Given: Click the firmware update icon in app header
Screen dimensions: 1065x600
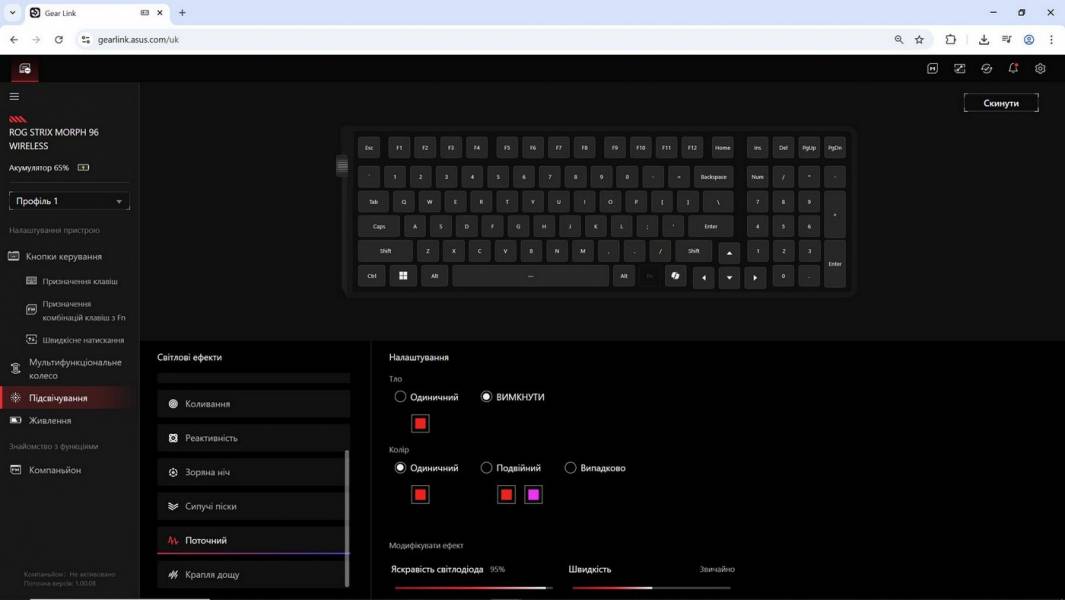Looking at the screenshot, I should pyautogui.click(x=960, y=69).
